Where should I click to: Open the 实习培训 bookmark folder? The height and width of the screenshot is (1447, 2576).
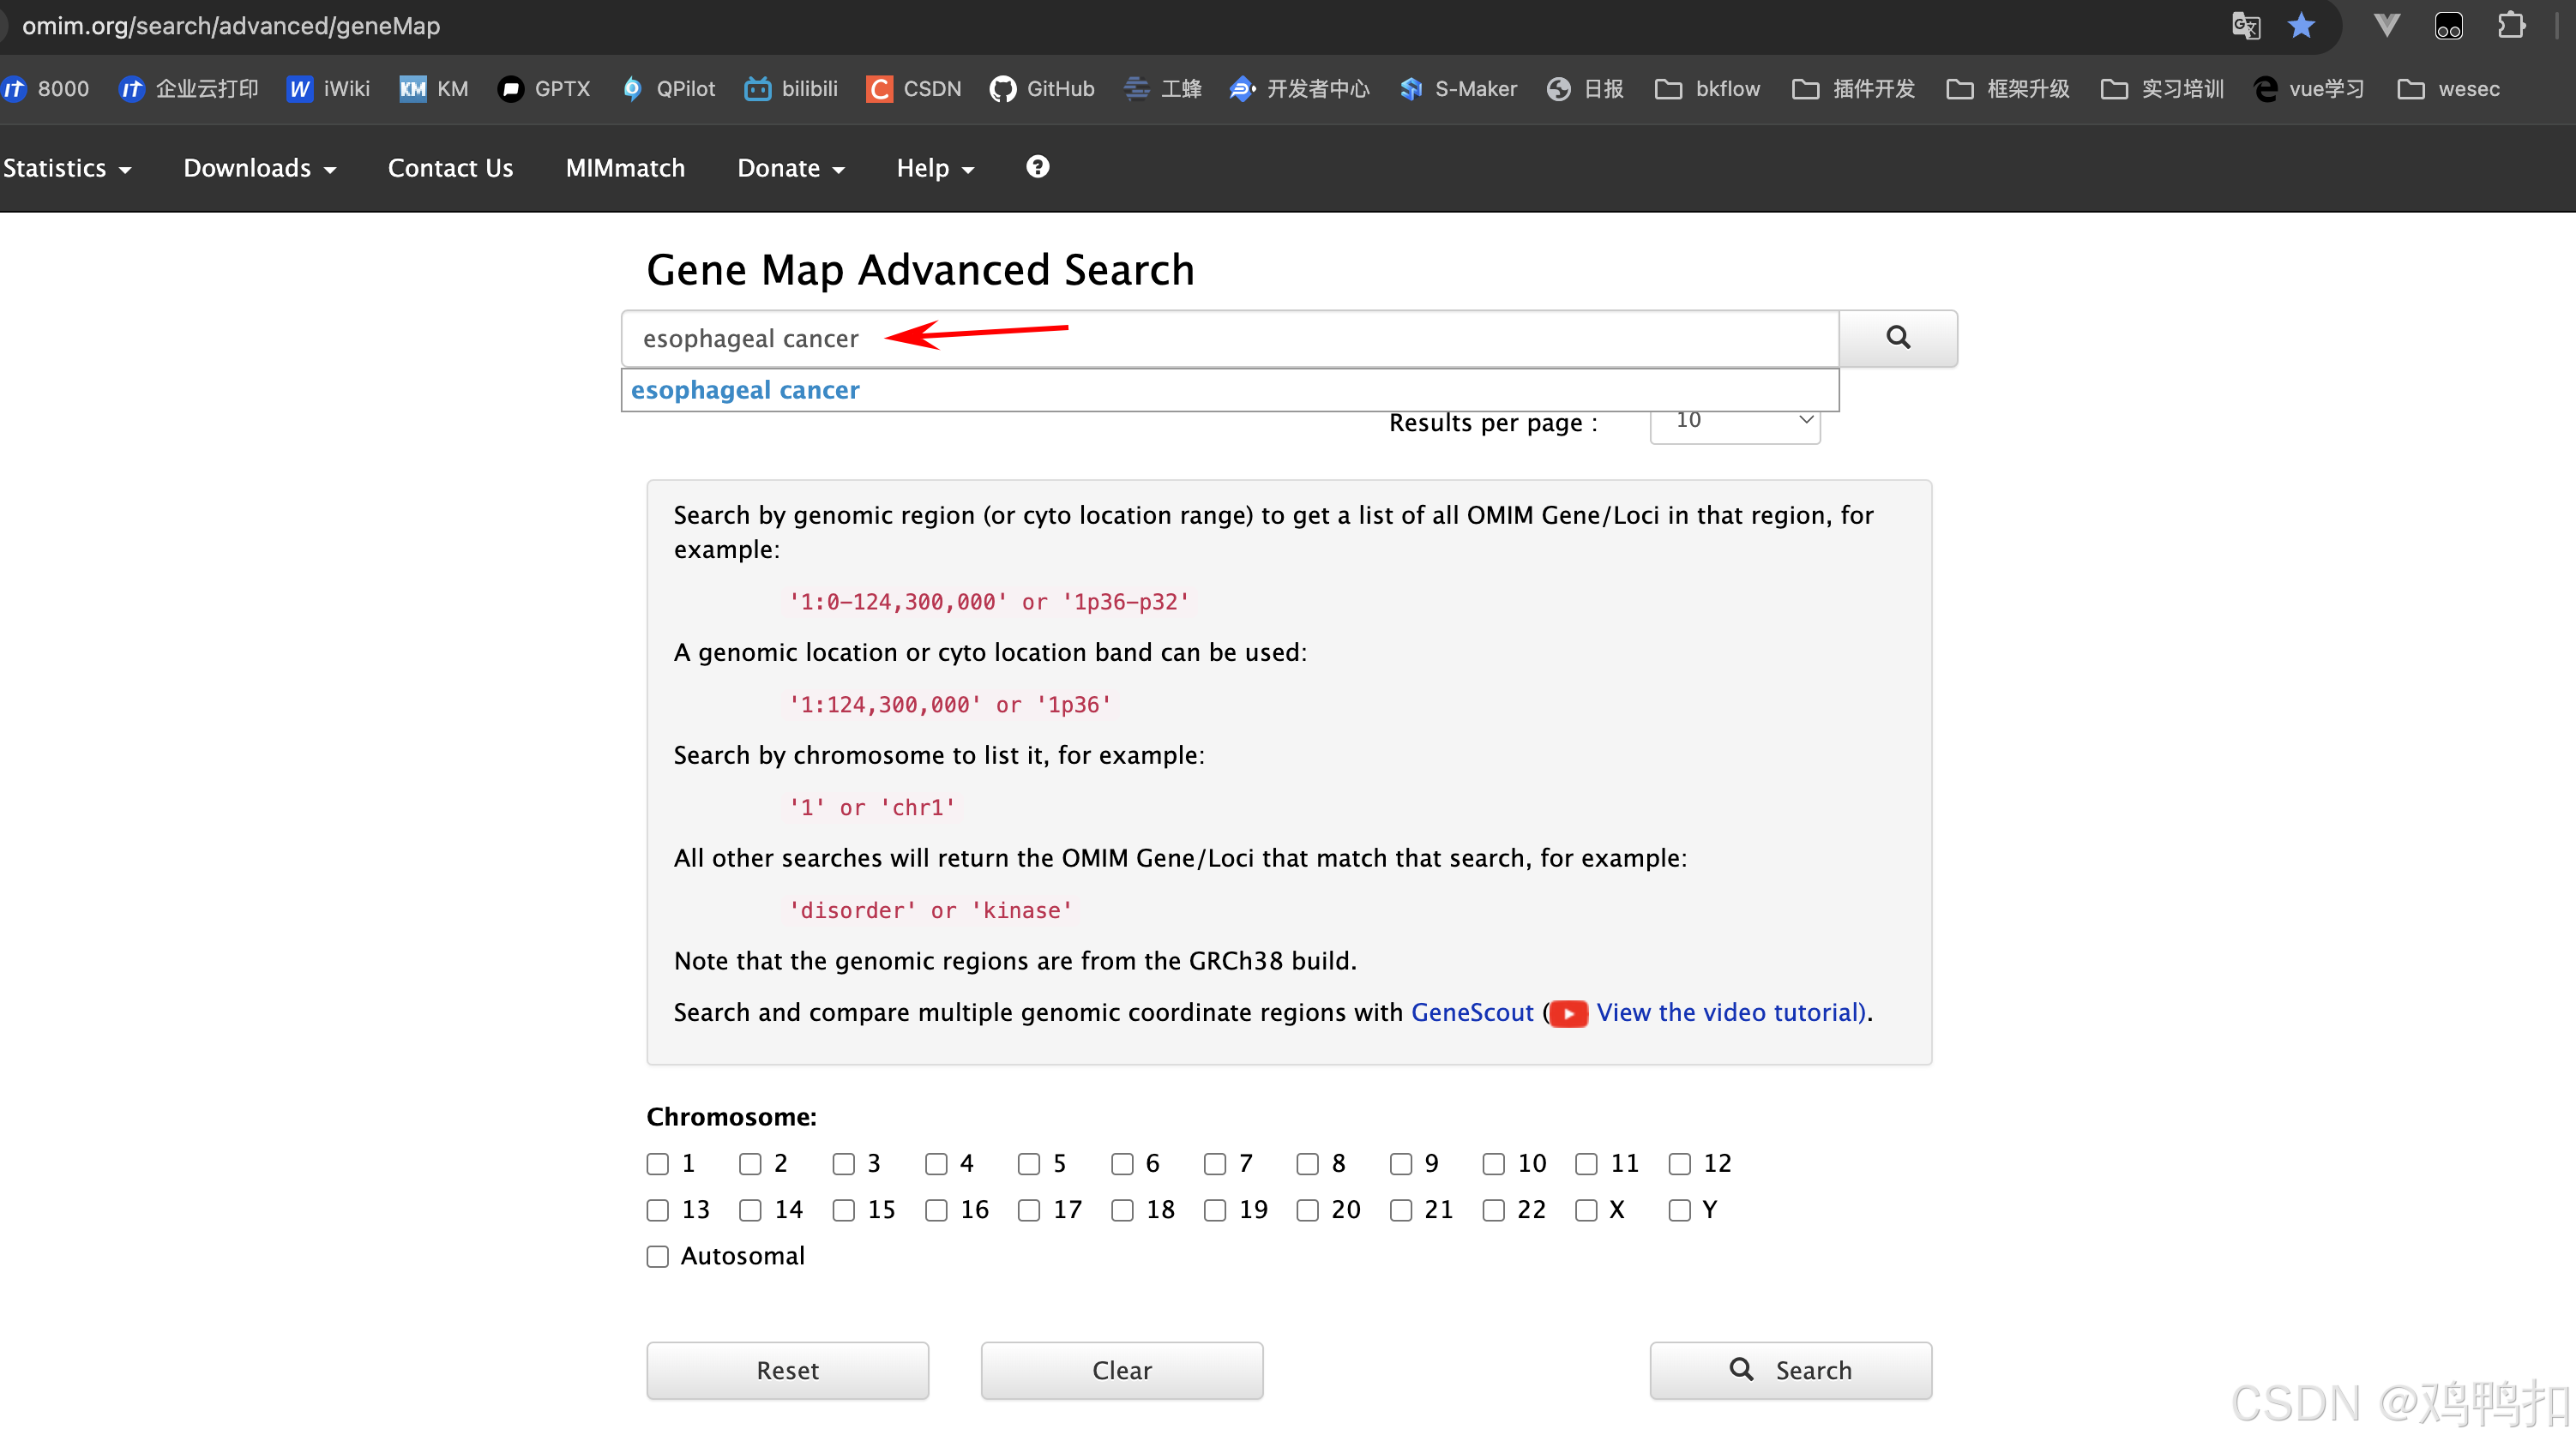tap(2162, 89)
